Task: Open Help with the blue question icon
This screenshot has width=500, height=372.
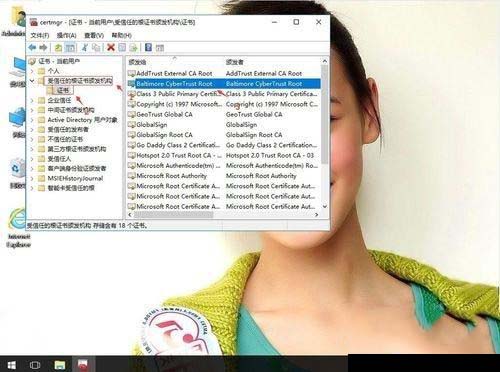Action: point(148,48)
